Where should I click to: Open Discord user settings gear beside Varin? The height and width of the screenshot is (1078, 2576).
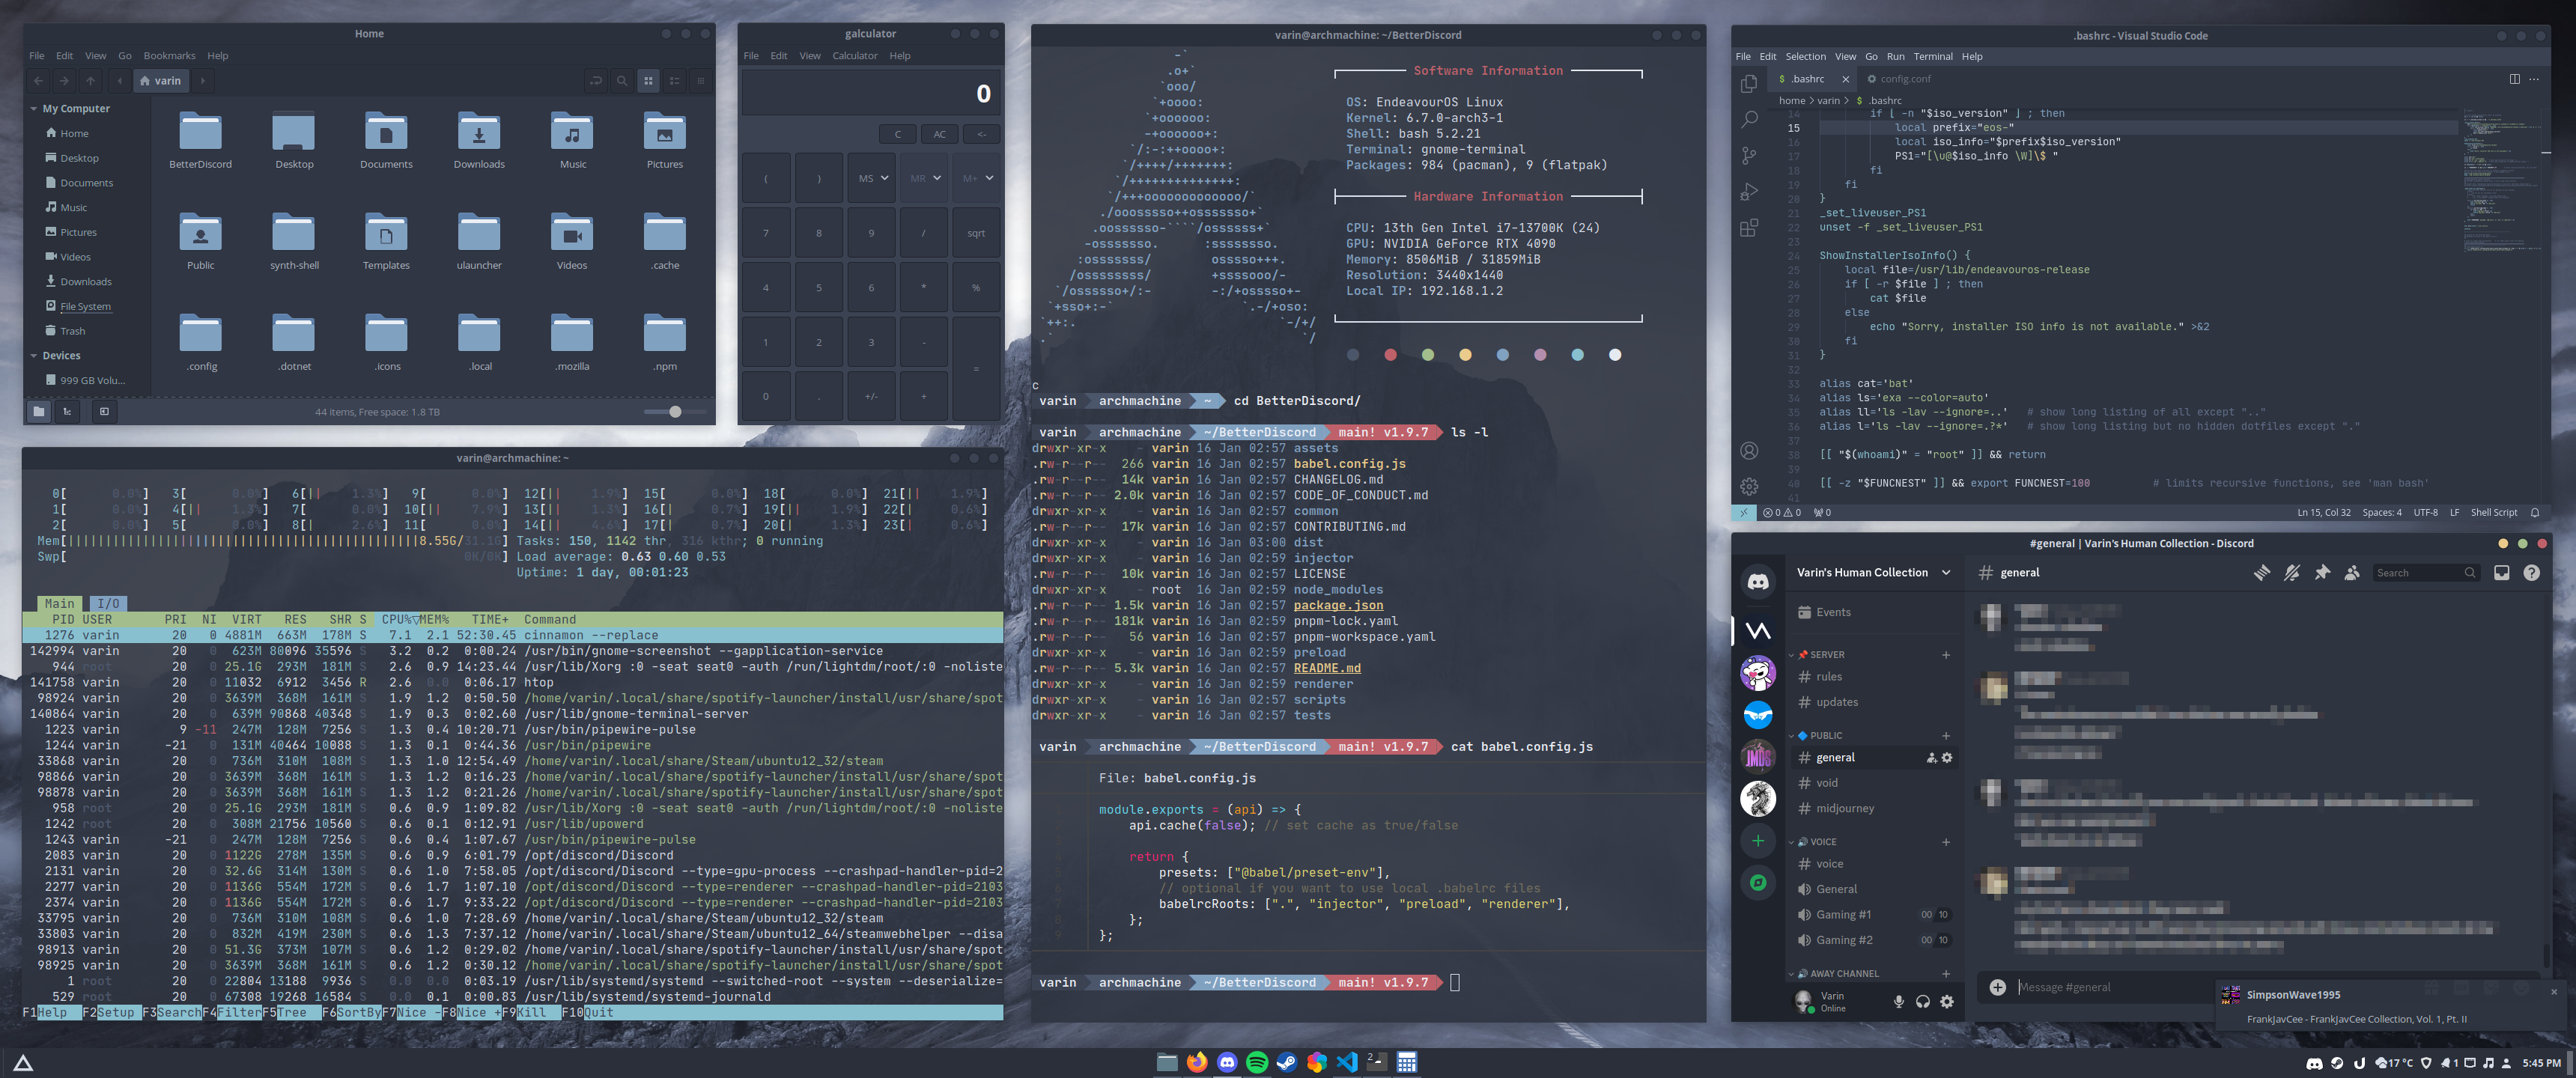1946,1001
